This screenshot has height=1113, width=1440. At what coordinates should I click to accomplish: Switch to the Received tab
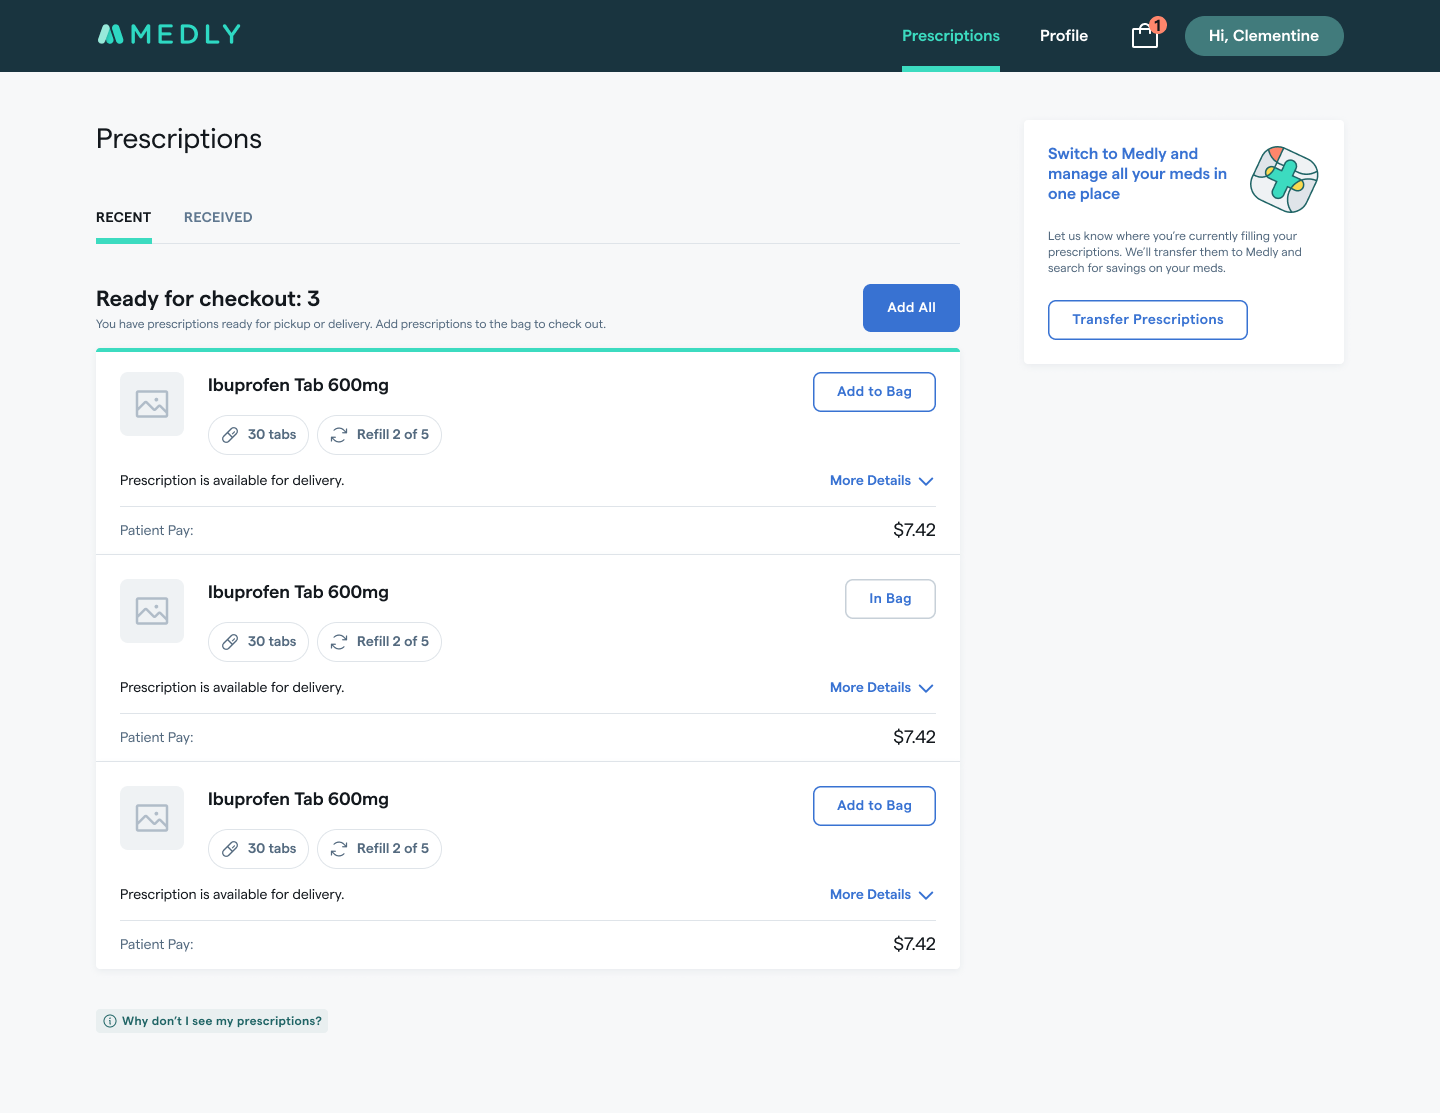218,217
